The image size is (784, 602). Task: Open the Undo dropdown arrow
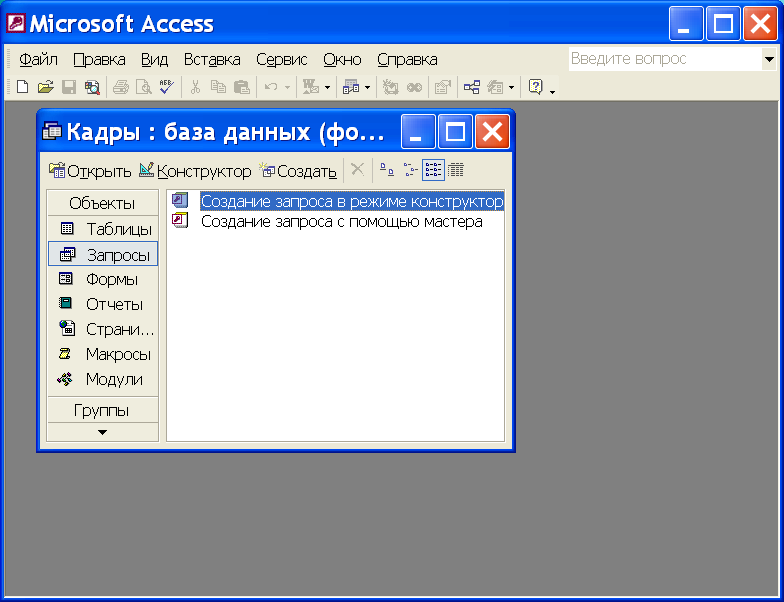coord(287,88)
